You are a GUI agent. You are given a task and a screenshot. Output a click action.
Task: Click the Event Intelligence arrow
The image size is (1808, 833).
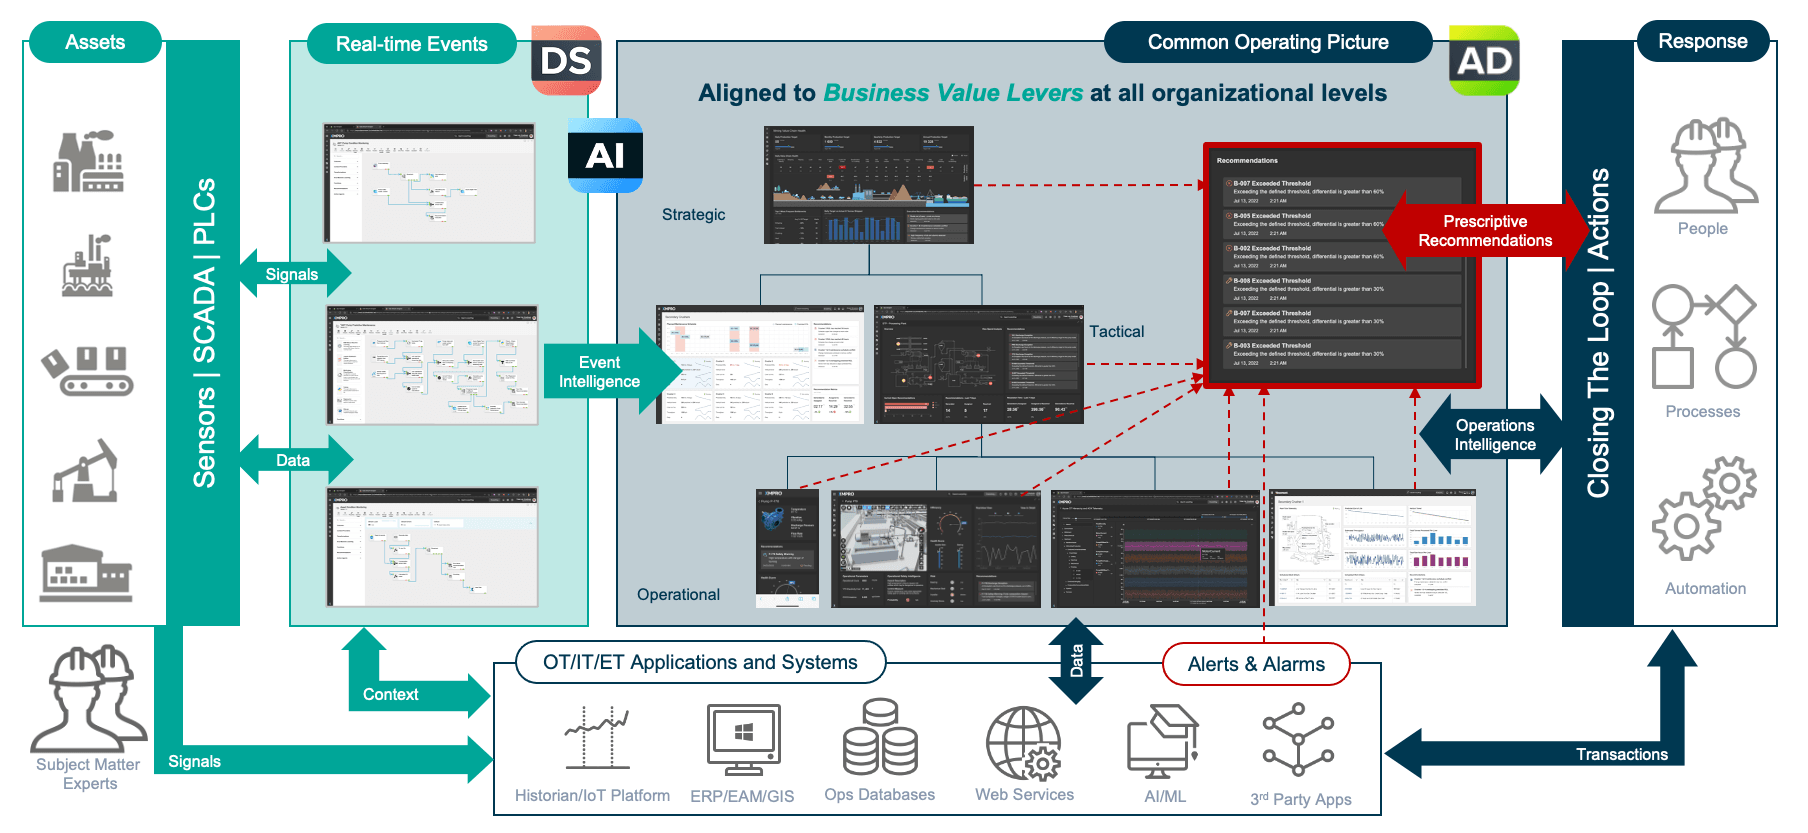click(611, 372)
